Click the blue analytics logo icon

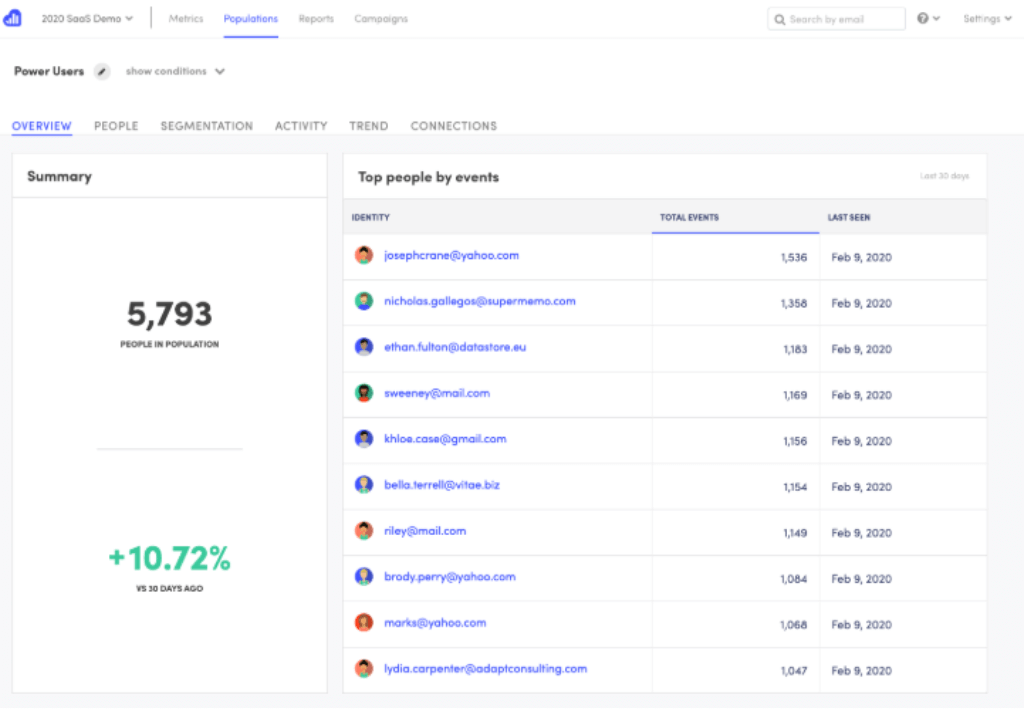[12, 18]
